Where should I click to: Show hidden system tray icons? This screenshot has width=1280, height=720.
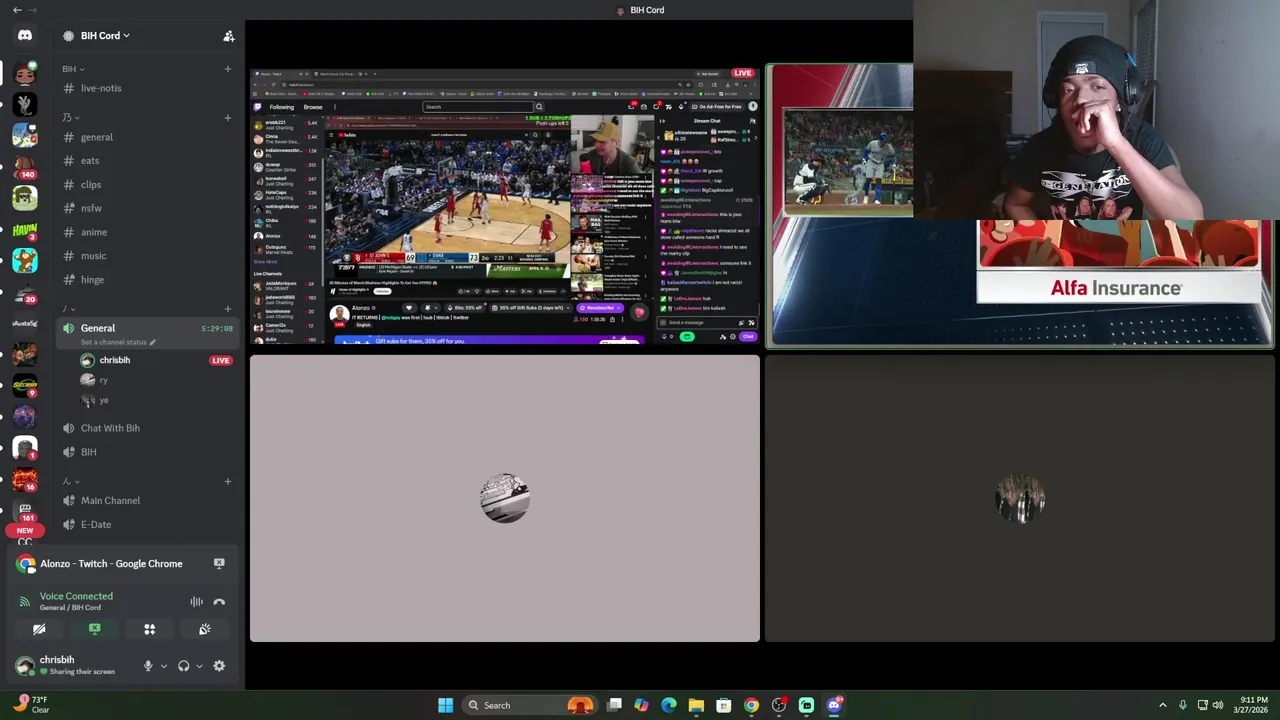1162,705
